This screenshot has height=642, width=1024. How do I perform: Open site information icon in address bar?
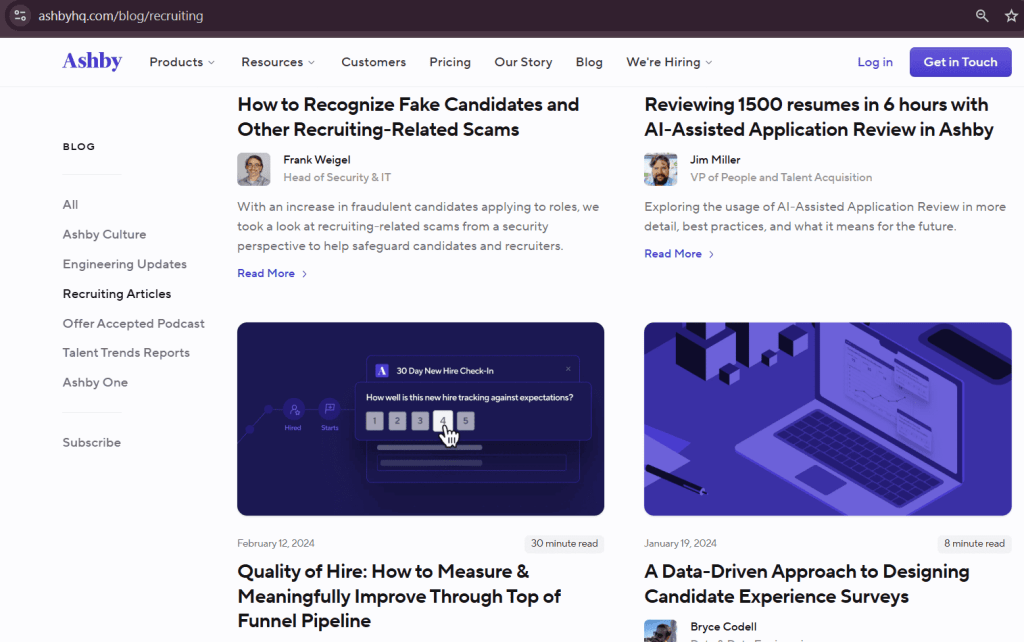pyautogui.click(x=20, y=16)
